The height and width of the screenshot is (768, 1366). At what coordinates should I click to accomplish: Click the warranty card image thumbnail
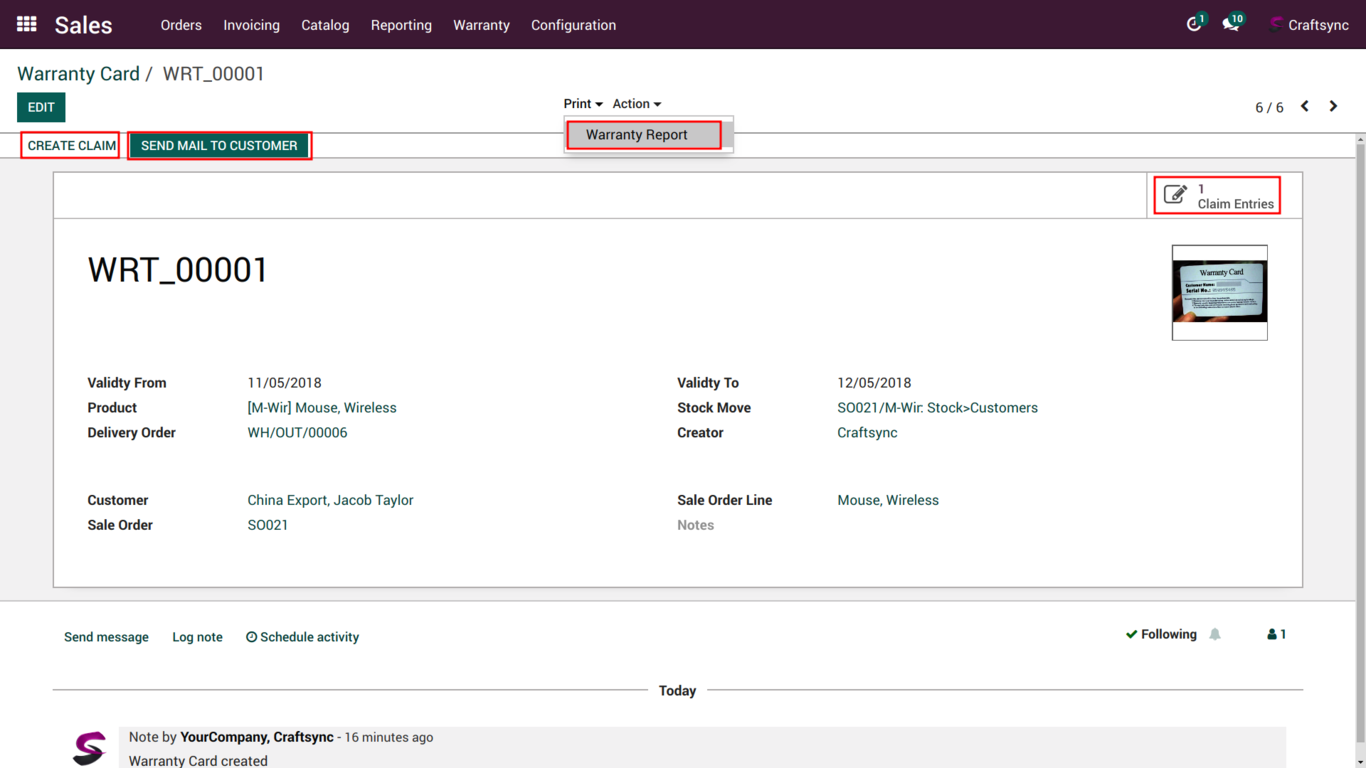coord(1219,292)
